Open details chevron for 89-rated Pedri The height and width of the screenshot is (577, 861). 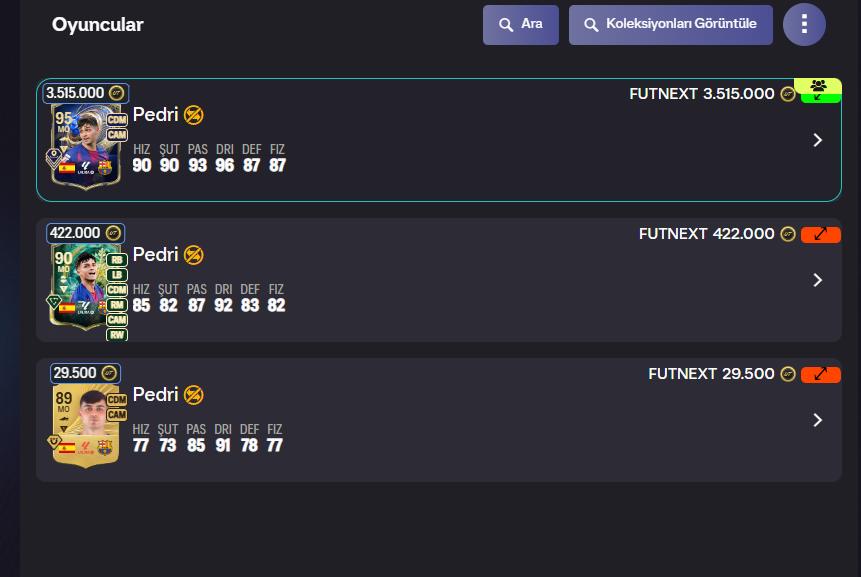click(x=818, y=420)
